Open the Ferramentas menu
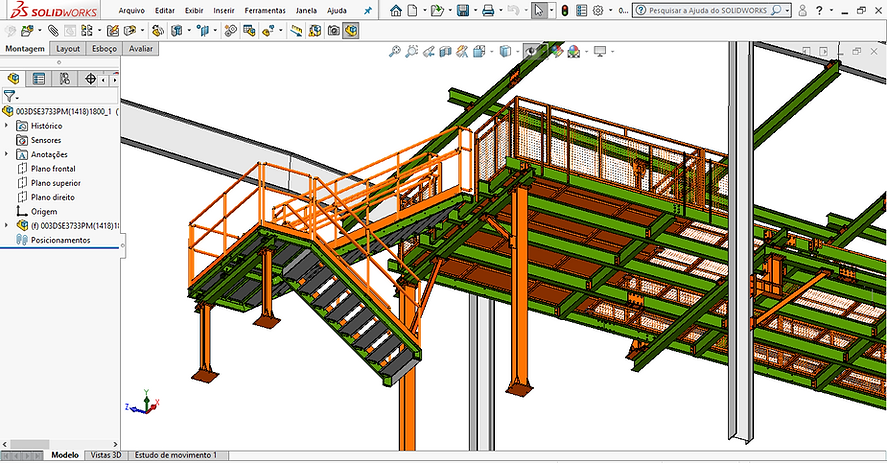Viewport: 887px width, 463px height. click(x=265, y=10)
